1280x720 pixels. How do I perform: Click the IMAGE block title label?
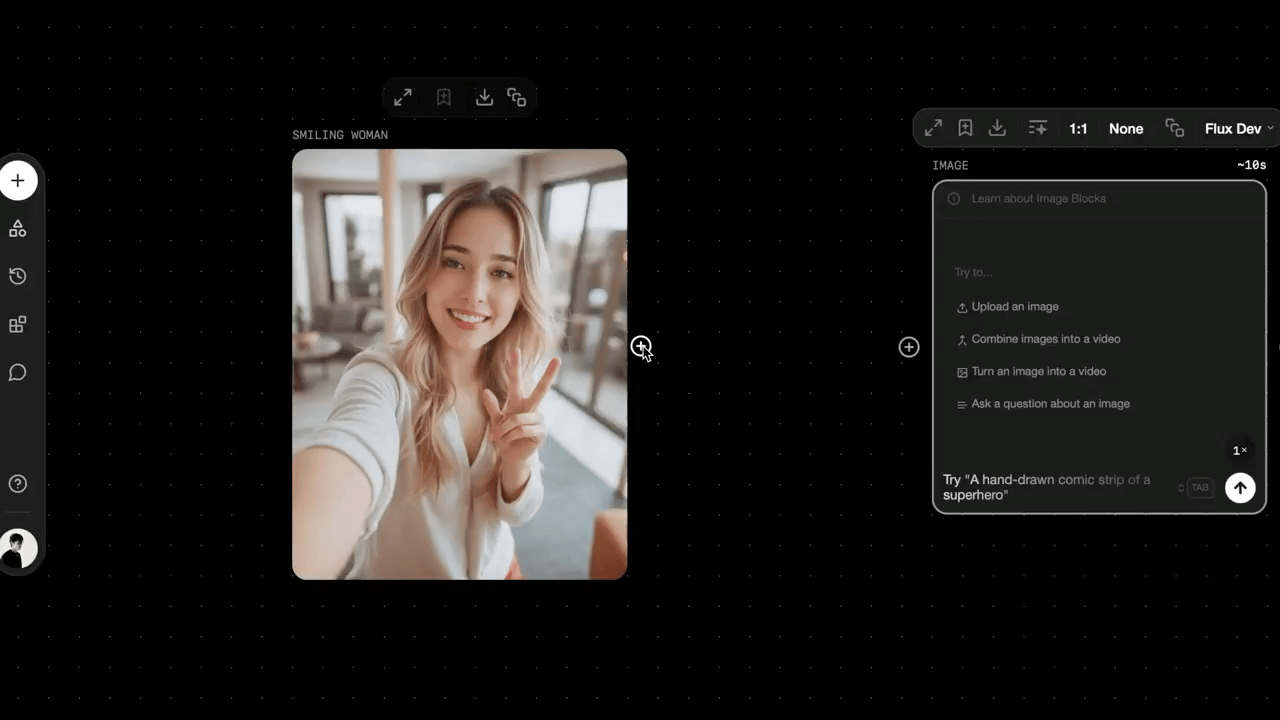[950, 166]
